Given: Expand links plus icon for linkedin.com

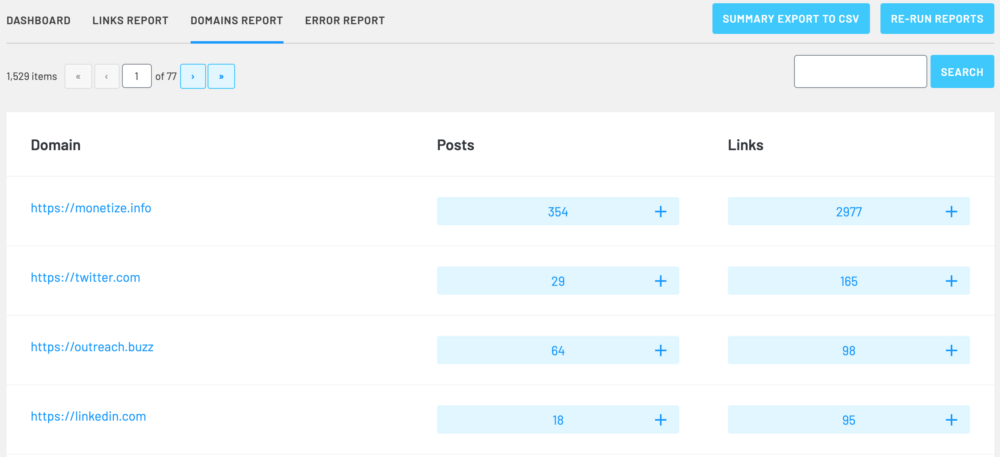Looking at the screenshot, I should coord(952,420).
